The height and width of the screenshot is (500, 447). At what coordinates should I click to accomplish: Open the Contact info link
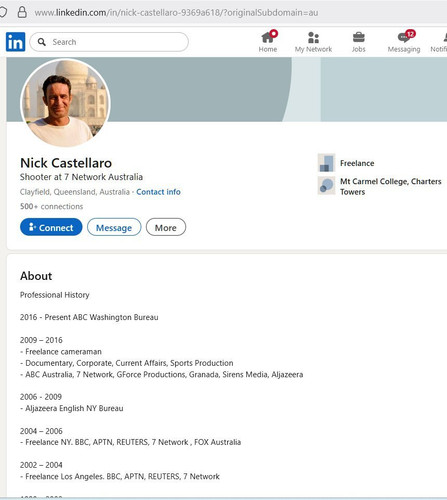[158, 192]
